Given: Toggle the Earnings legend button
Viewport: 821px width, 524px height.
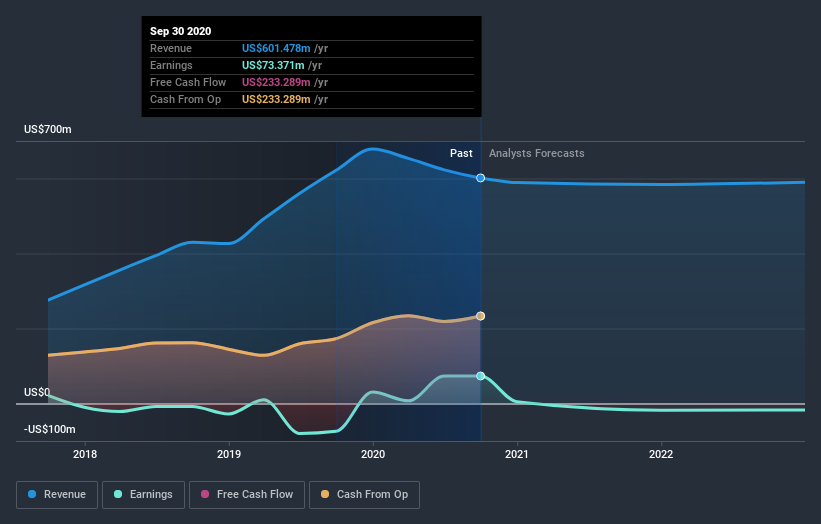Looking at the screenshot, I should pyautogui.click(x=143, y=495).
